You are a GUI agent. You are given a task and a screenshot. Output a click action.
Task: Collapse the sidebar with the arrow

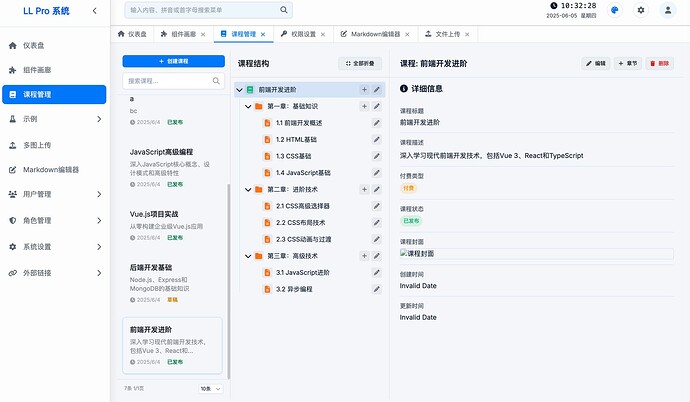point(95,11)
